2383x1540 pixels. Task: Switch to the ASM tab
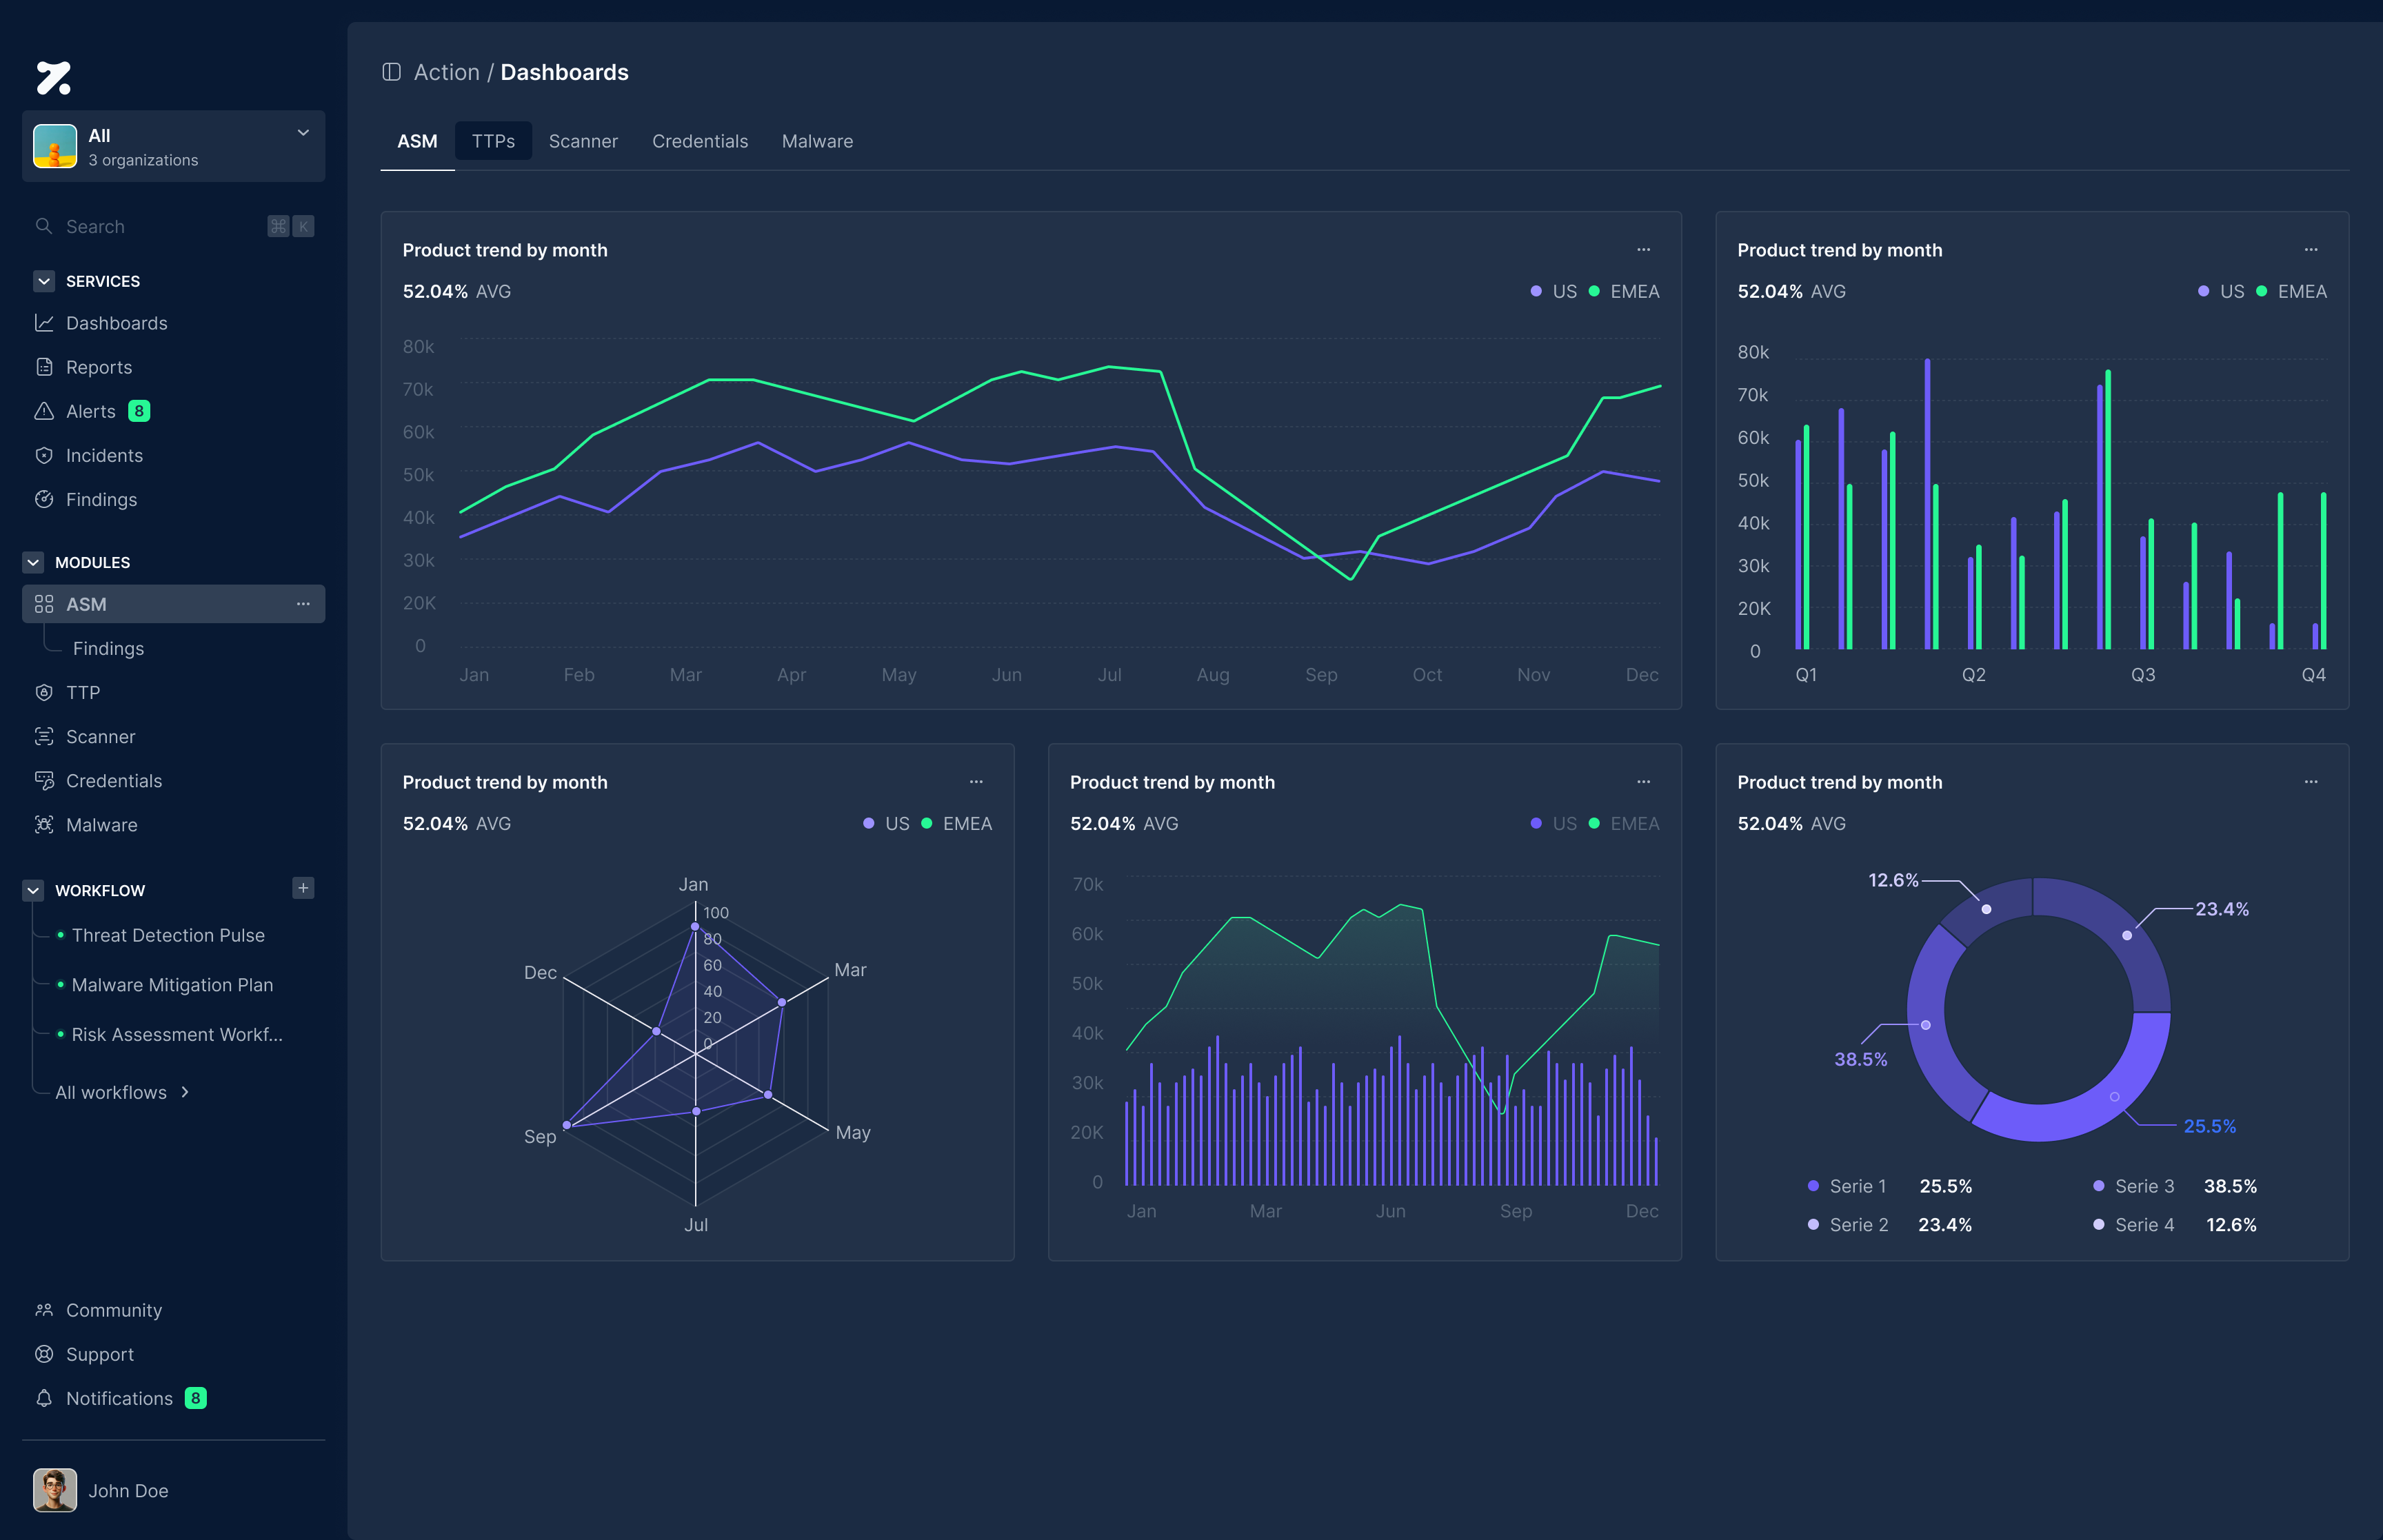(x=417, y=141)
